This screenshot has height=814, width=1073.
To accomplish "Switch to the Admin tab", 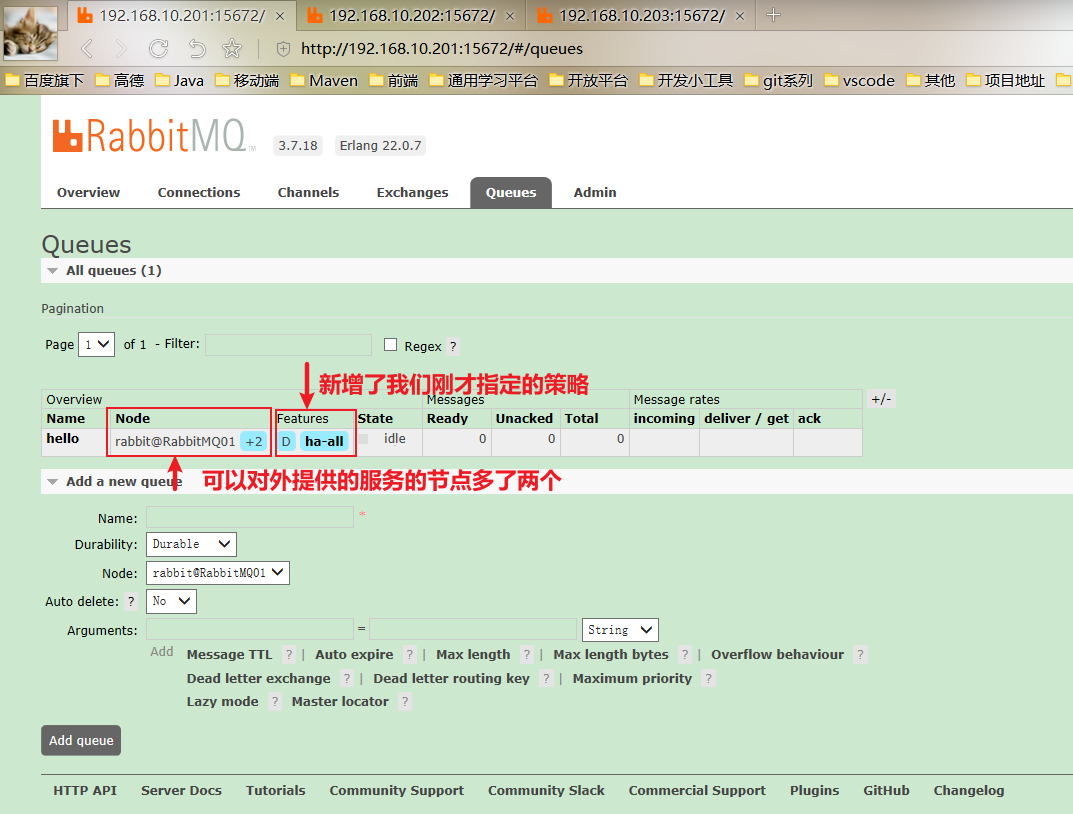I will tap(595, 192).
